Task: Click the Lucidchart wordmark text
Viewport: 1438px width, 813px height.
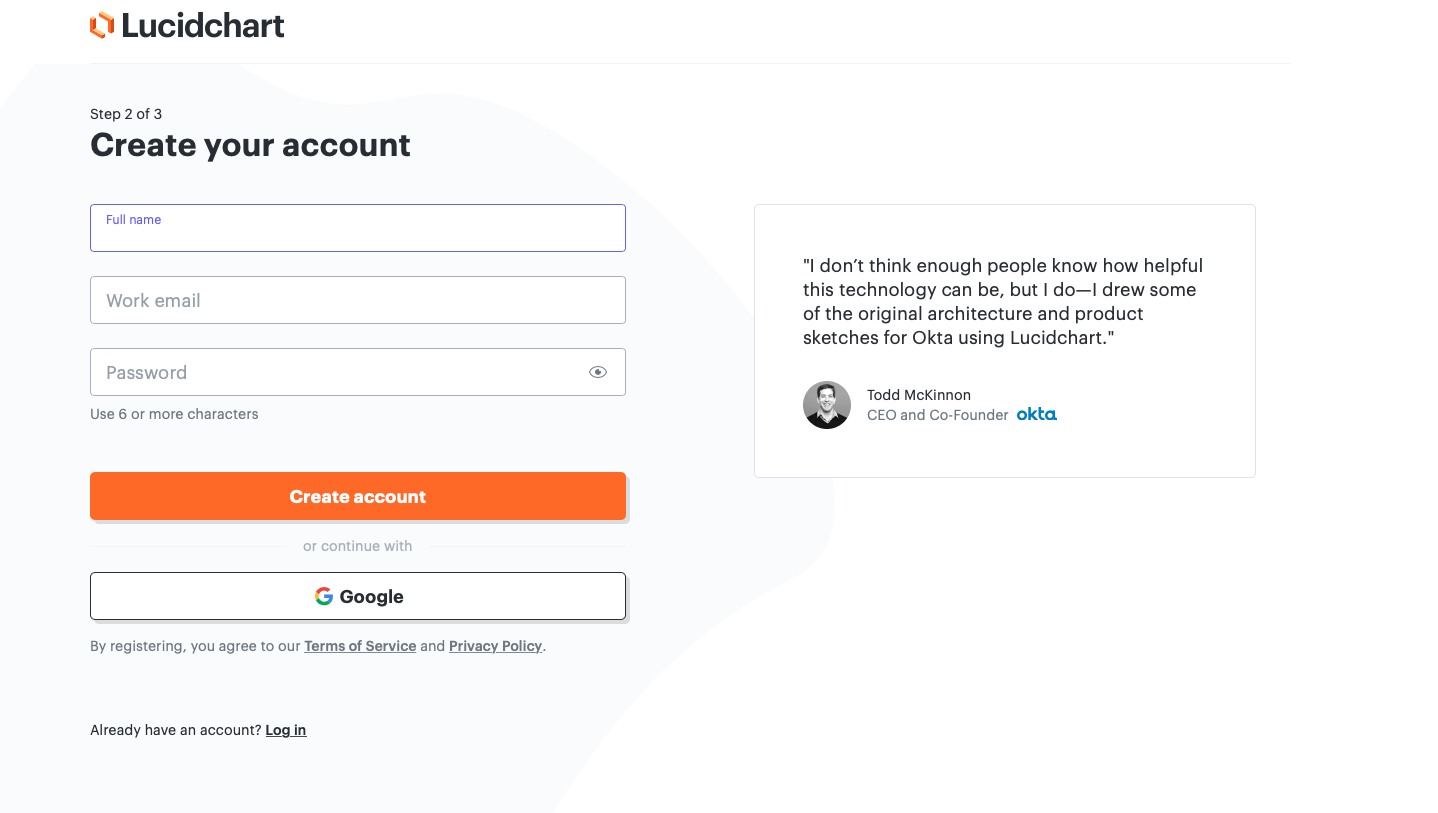Action: pyautogui.click(x=203, y=26)
